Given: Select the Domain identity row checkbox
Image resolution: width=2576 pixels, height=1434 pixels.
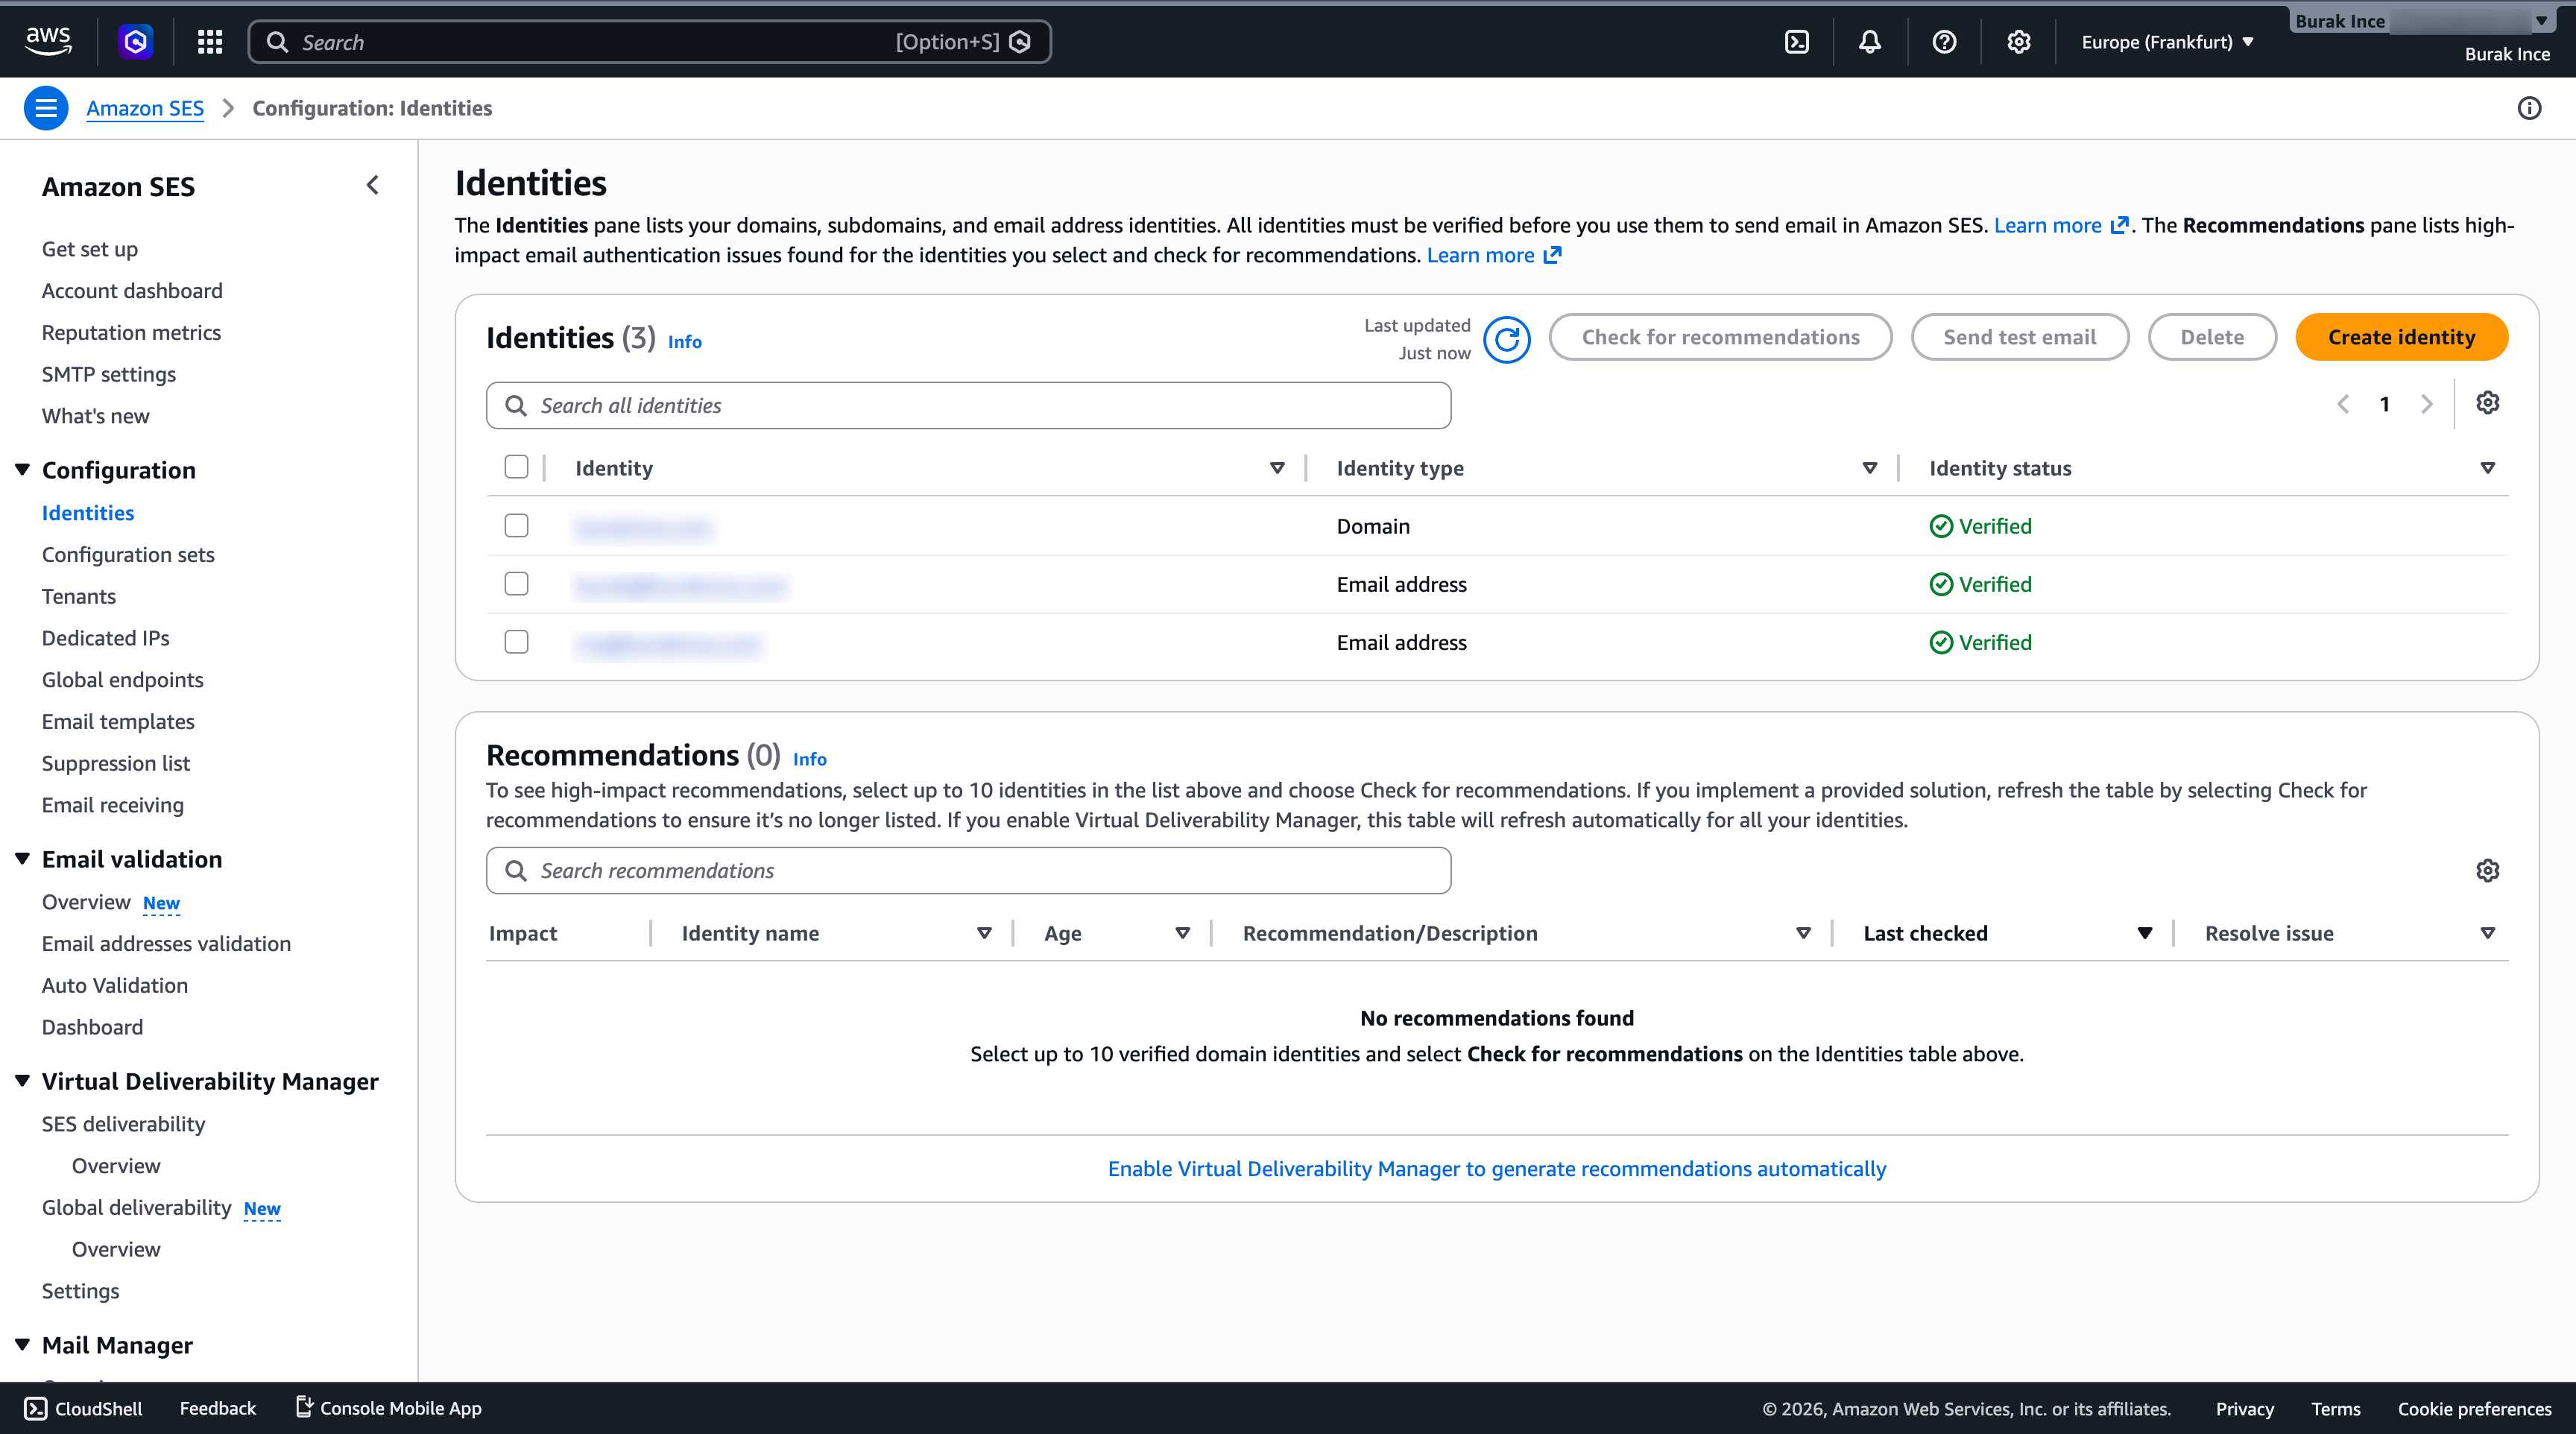Looking at the screenshot, I should point(516,526).
